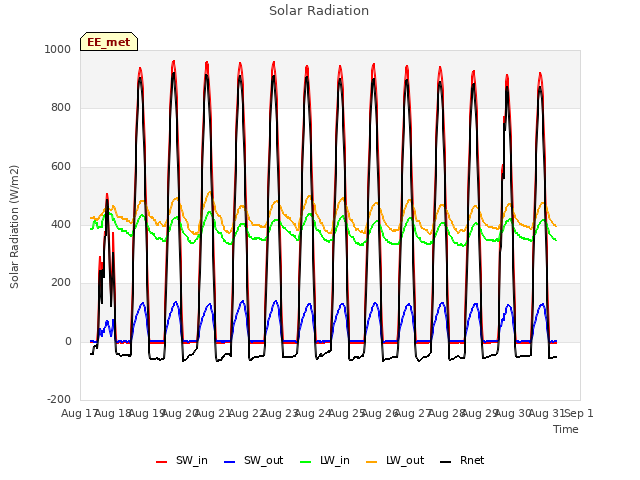Click the Aug 24 x-axis label
This screenshot has width=640, height=480.
coord(312,413)
